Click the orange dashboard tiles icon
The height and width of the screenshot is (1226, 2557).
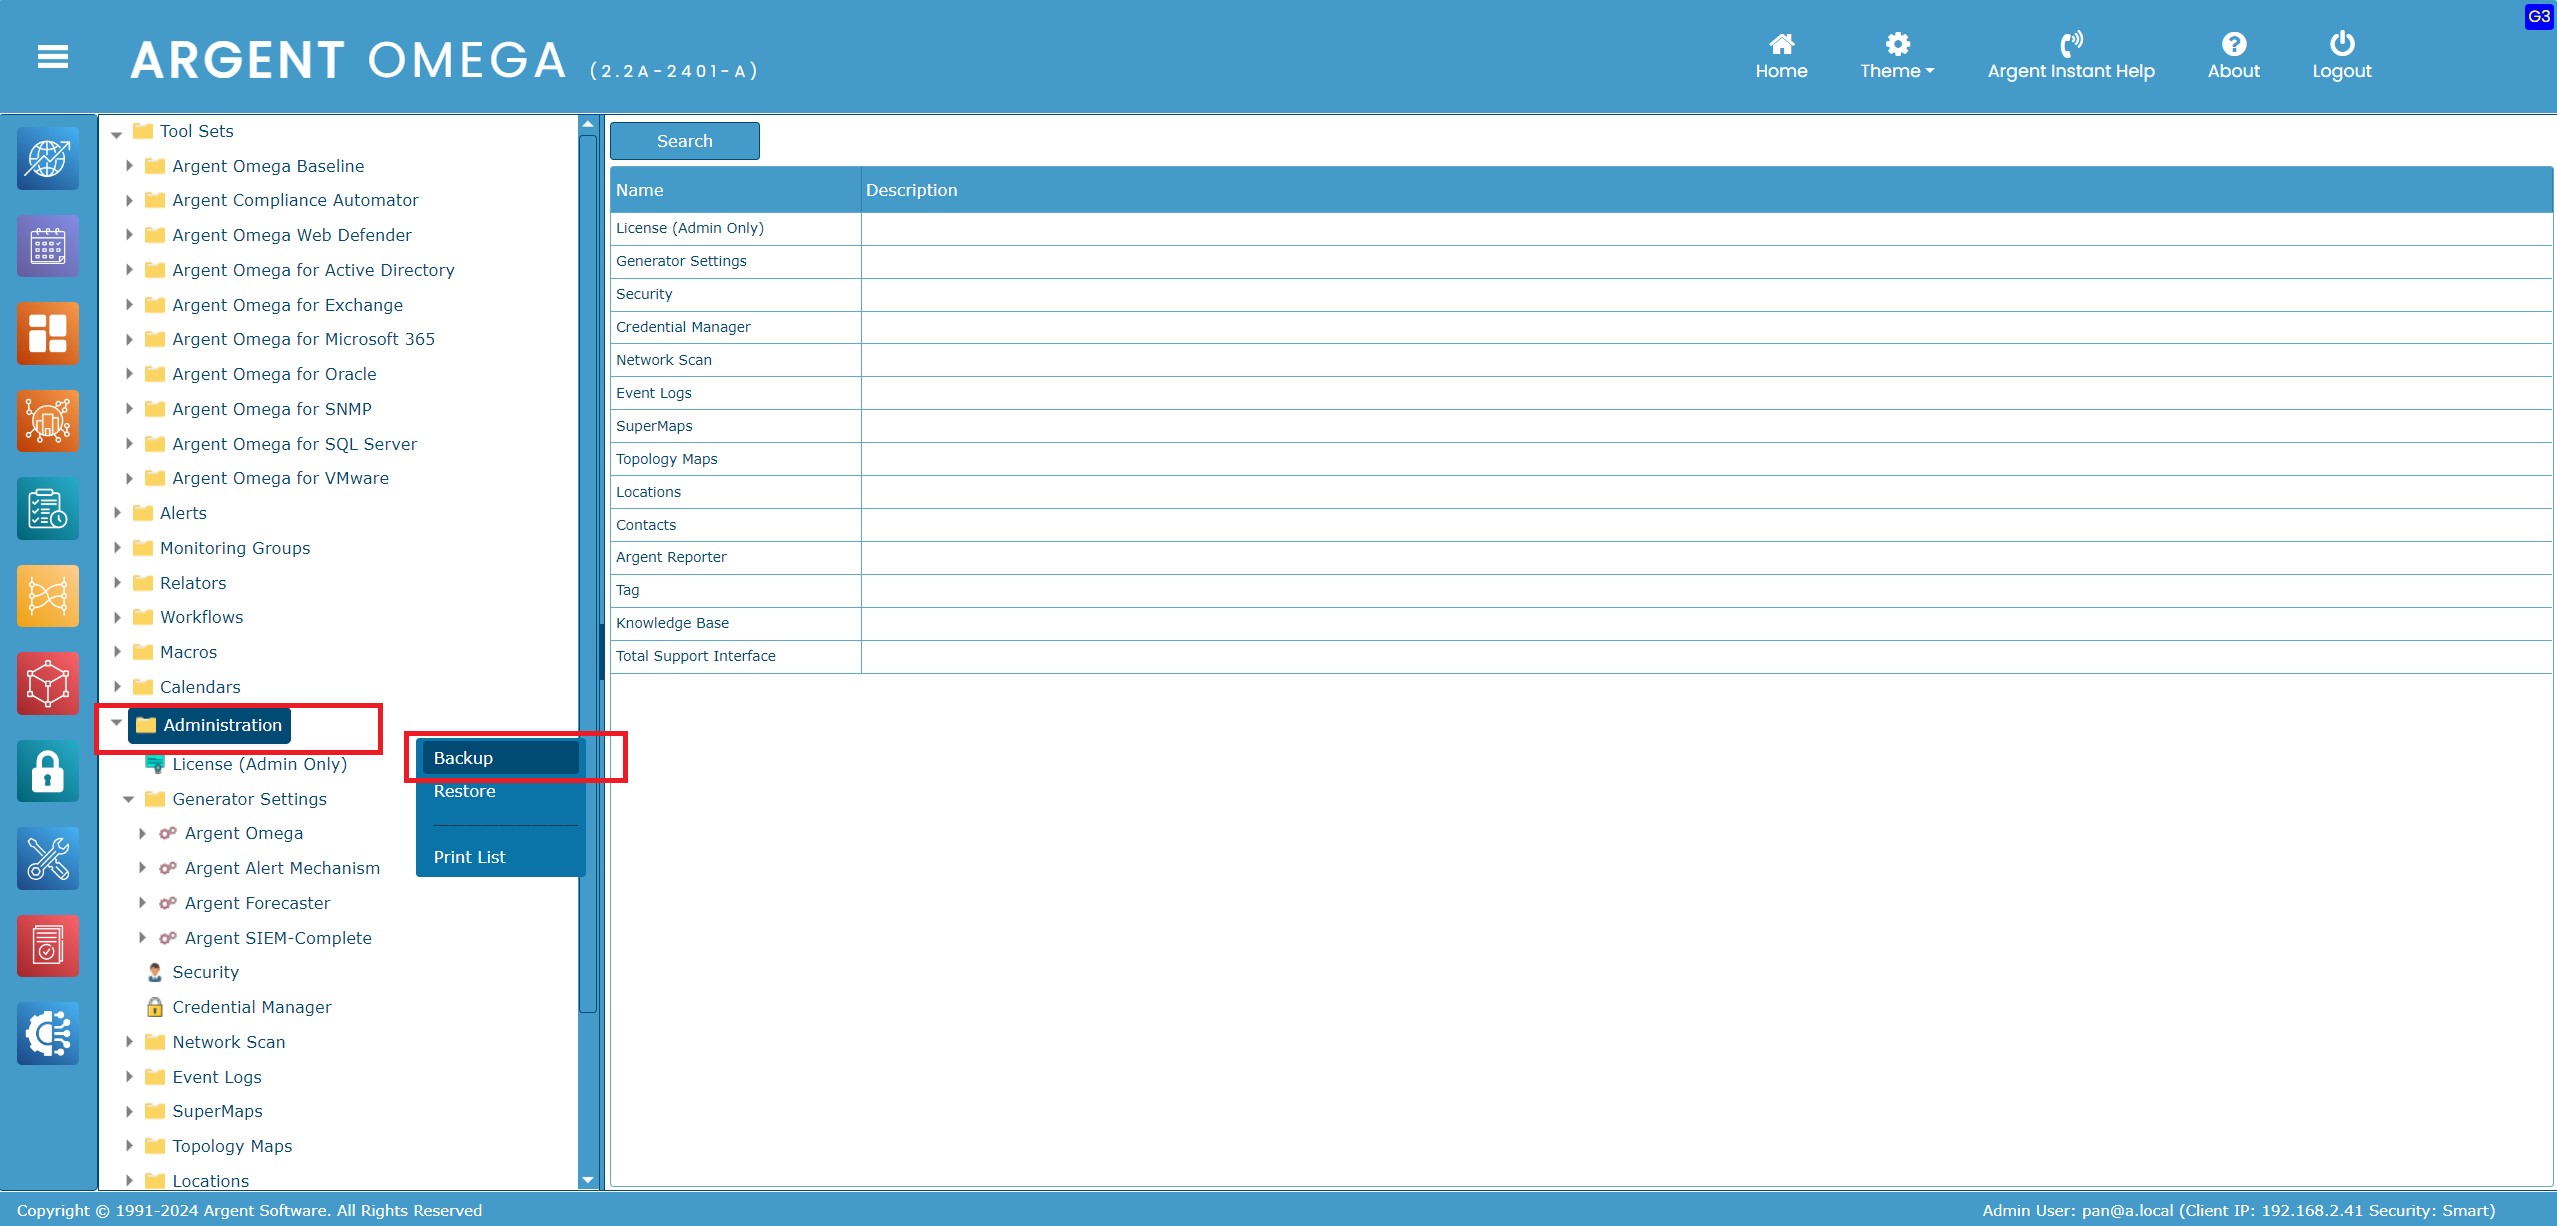pos(47,333)
